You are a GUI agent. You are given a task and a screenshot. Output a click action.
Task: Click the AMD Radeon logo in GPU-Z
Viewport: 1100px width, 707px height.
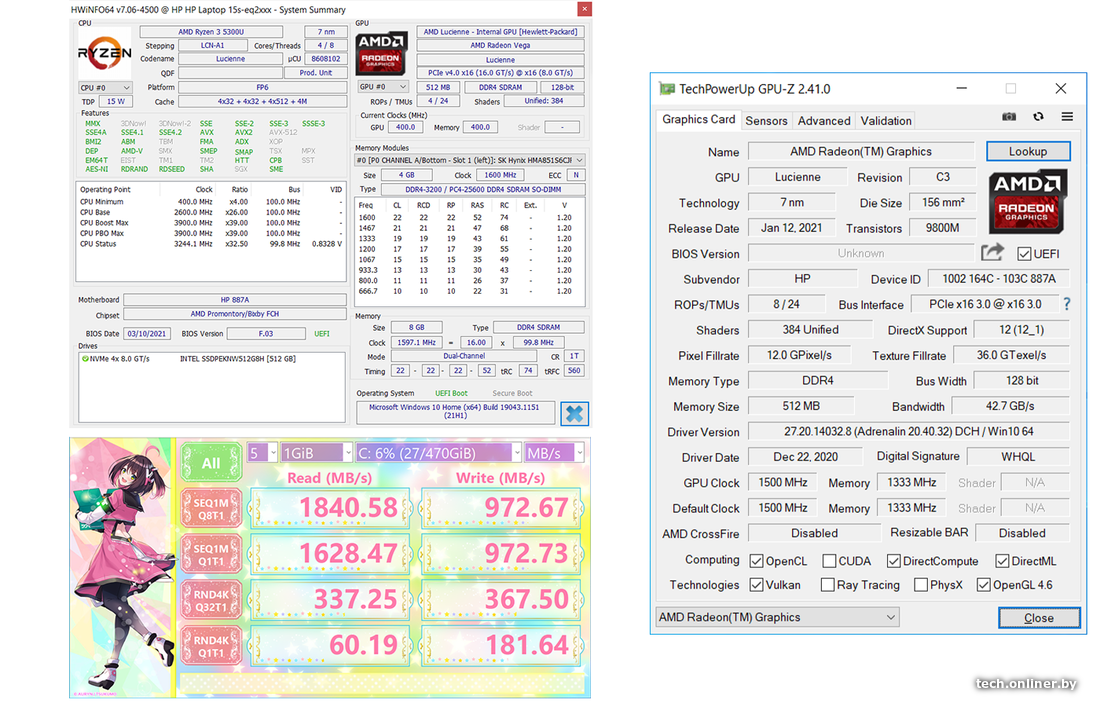pyautogui.click(x=1027, y=197)
